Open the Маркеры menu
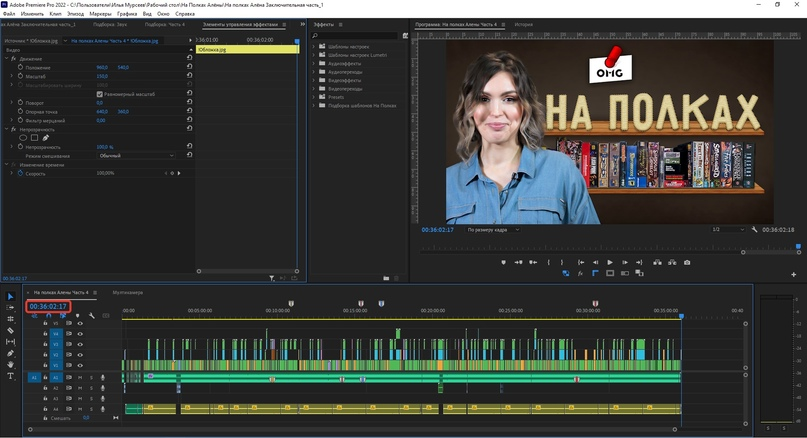 click(100, 15)
